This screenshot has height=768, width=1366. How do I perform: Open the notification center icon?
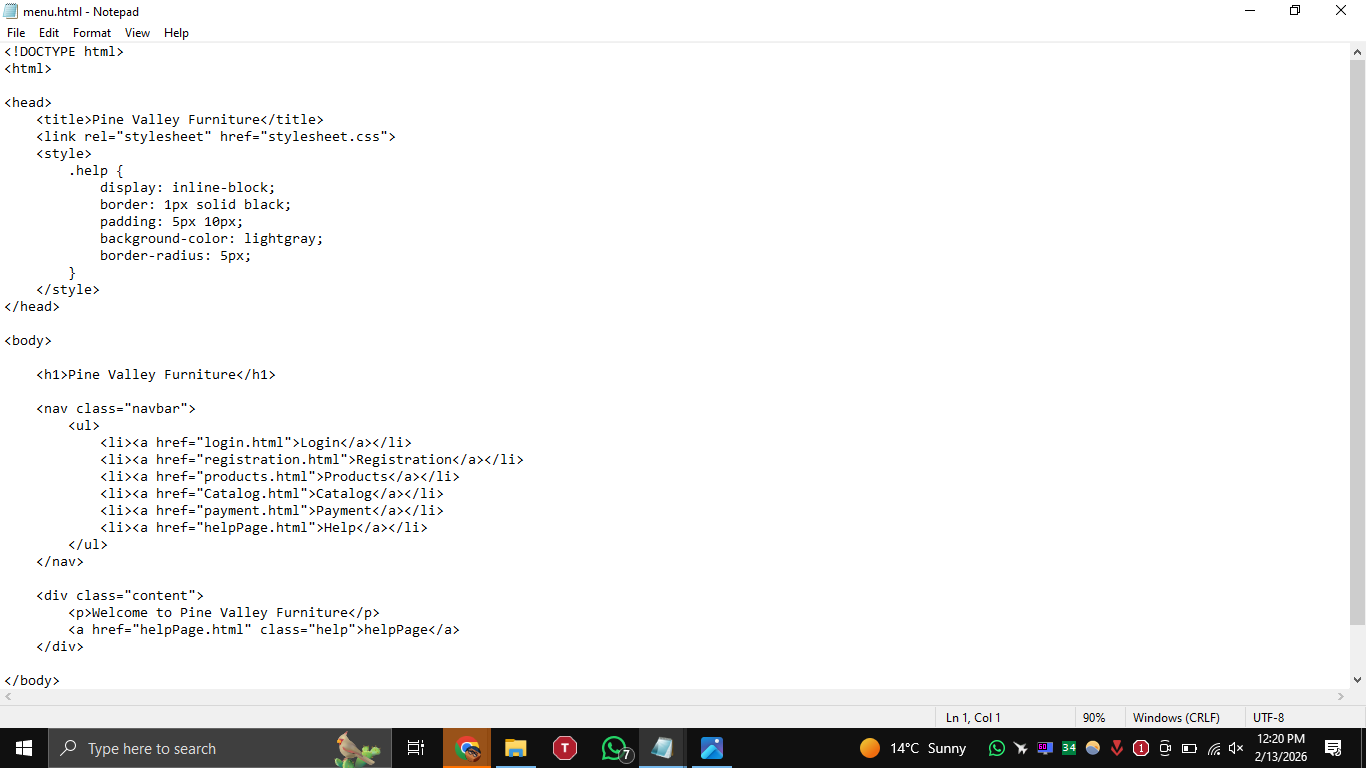(1332, 748)
